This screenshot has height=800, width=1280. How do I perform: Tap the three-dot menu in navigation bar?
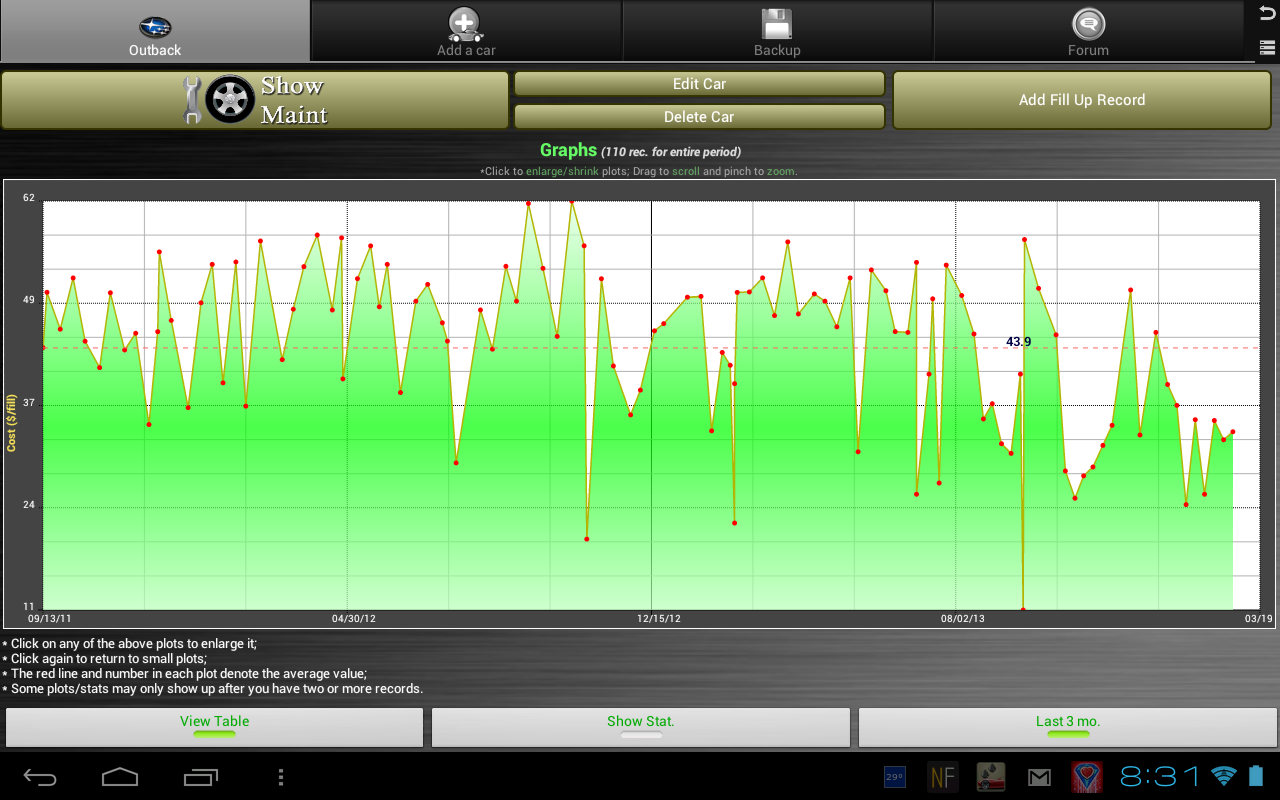281,777
